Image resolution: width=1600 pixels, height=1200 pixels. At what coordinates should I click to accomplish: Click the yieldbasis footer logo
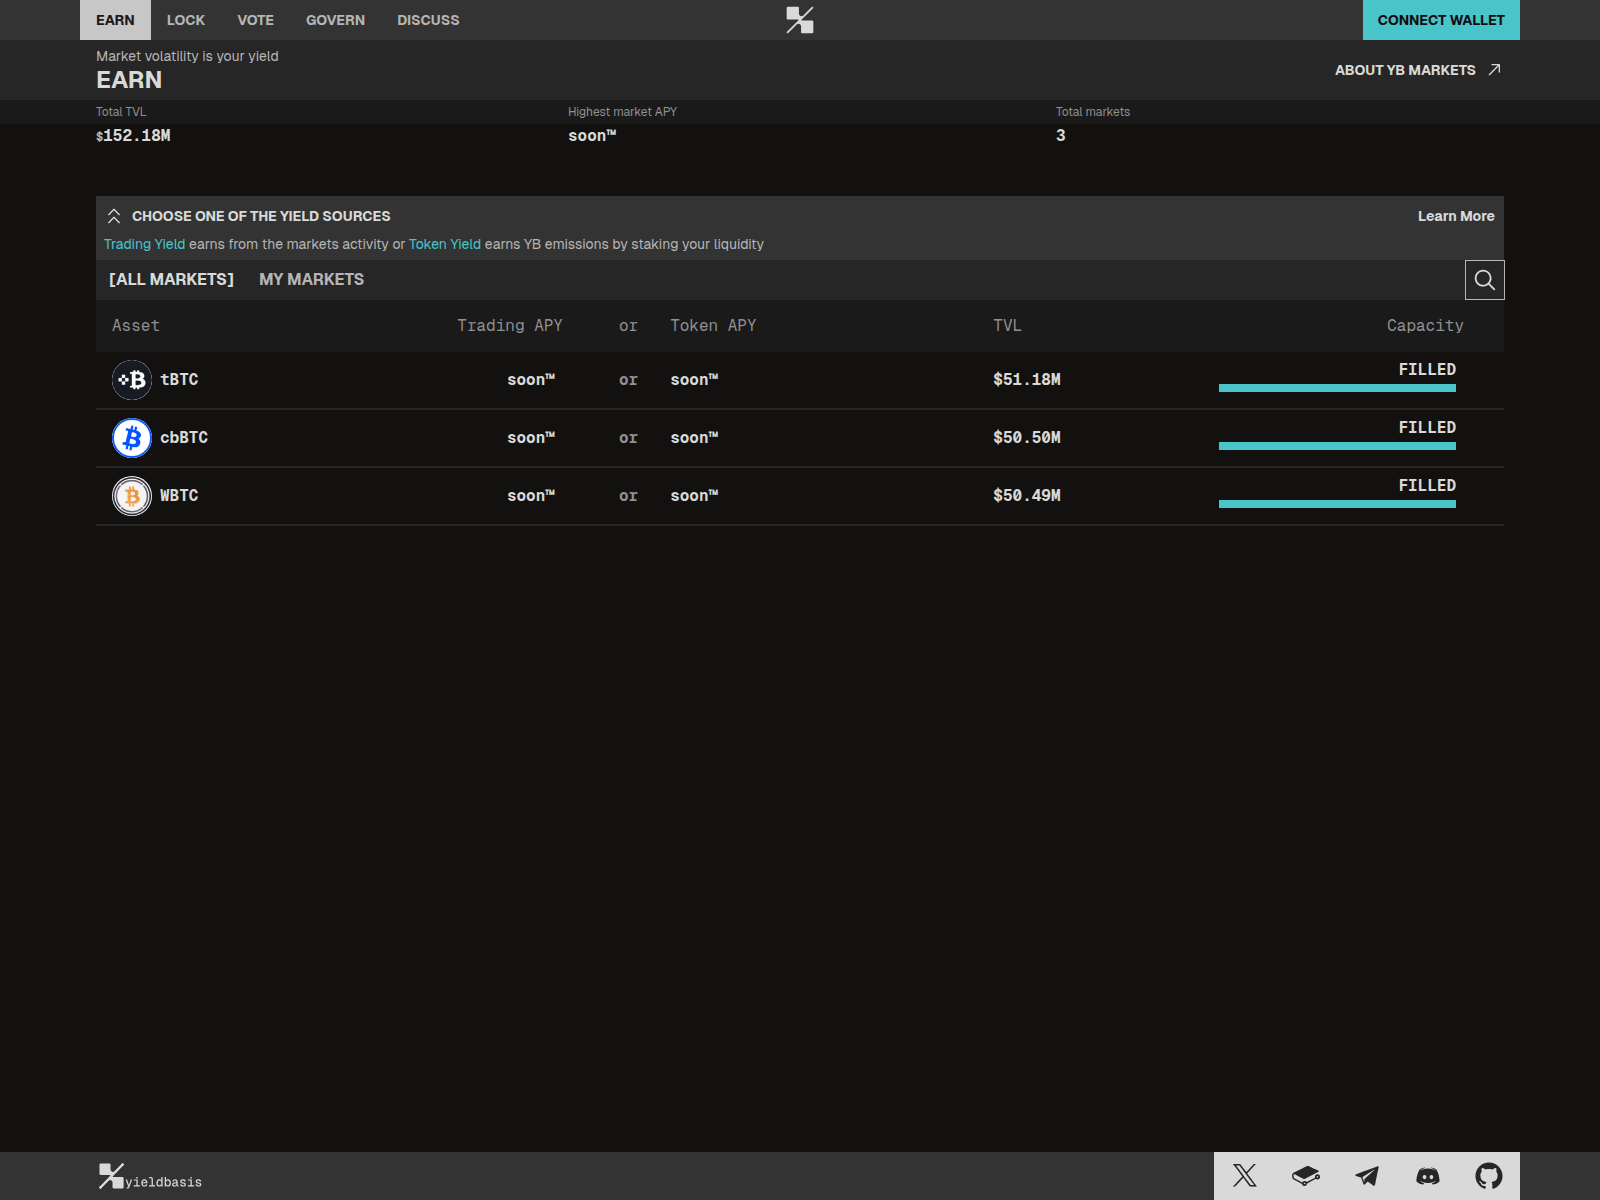[x=150, y=1176]
